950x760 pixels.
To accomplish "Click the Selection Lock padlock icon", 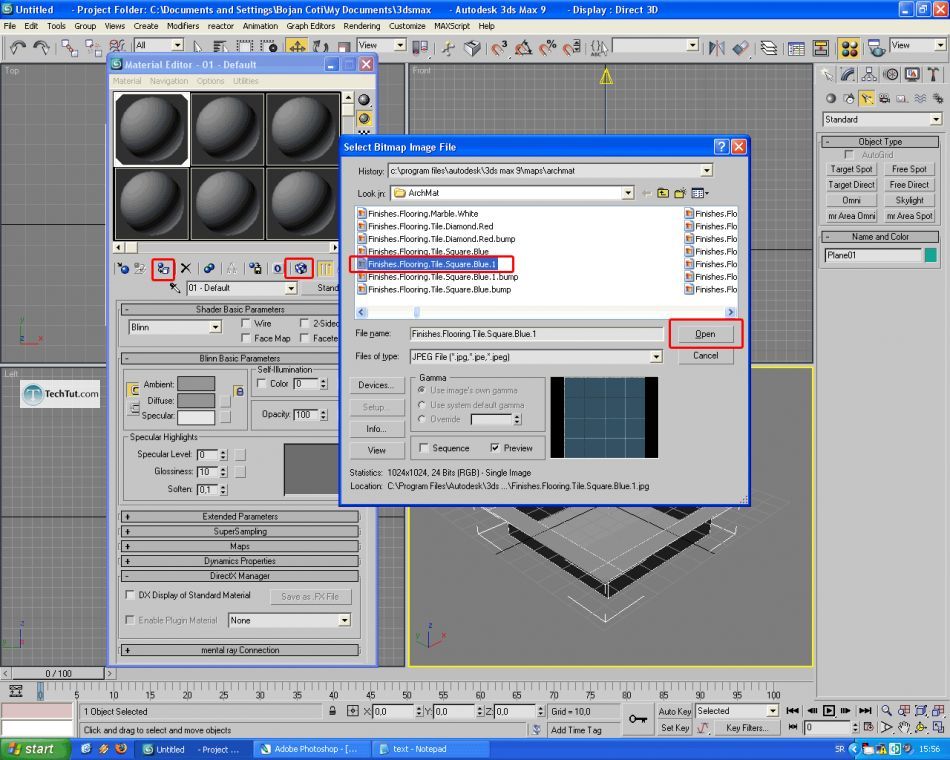I will [x=333, y=712].
